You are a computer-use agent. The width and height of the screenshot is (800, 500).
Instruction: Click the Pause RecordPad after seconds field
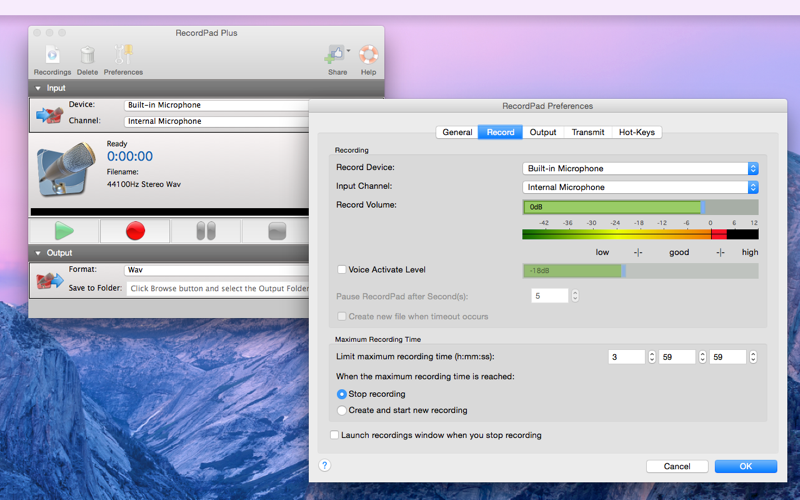pos(549,296)
